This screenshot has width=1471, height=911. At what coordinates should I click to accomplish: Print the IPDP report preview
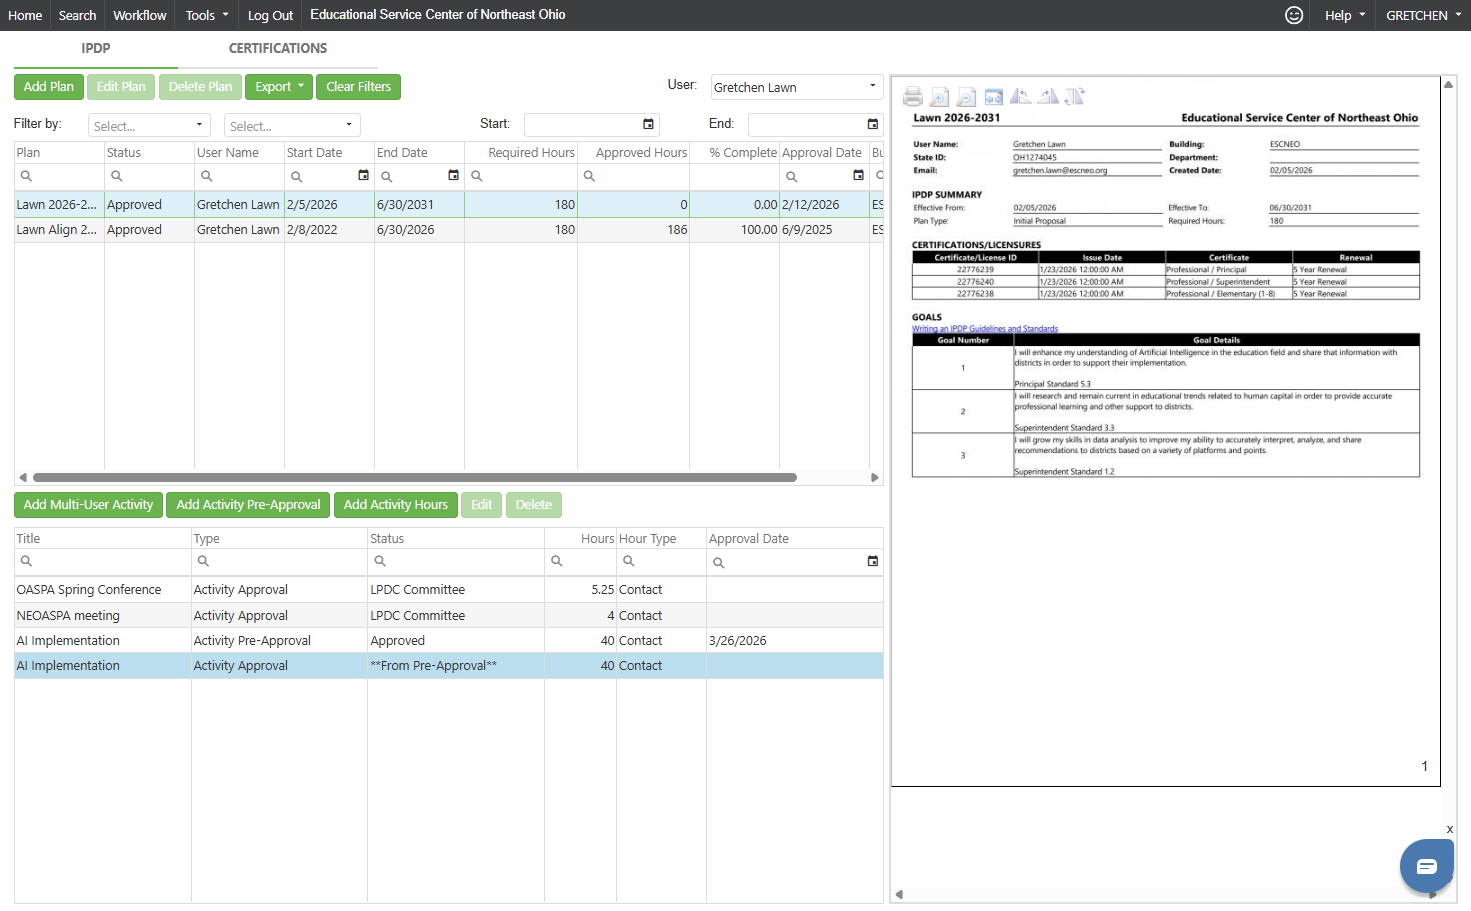912,96
